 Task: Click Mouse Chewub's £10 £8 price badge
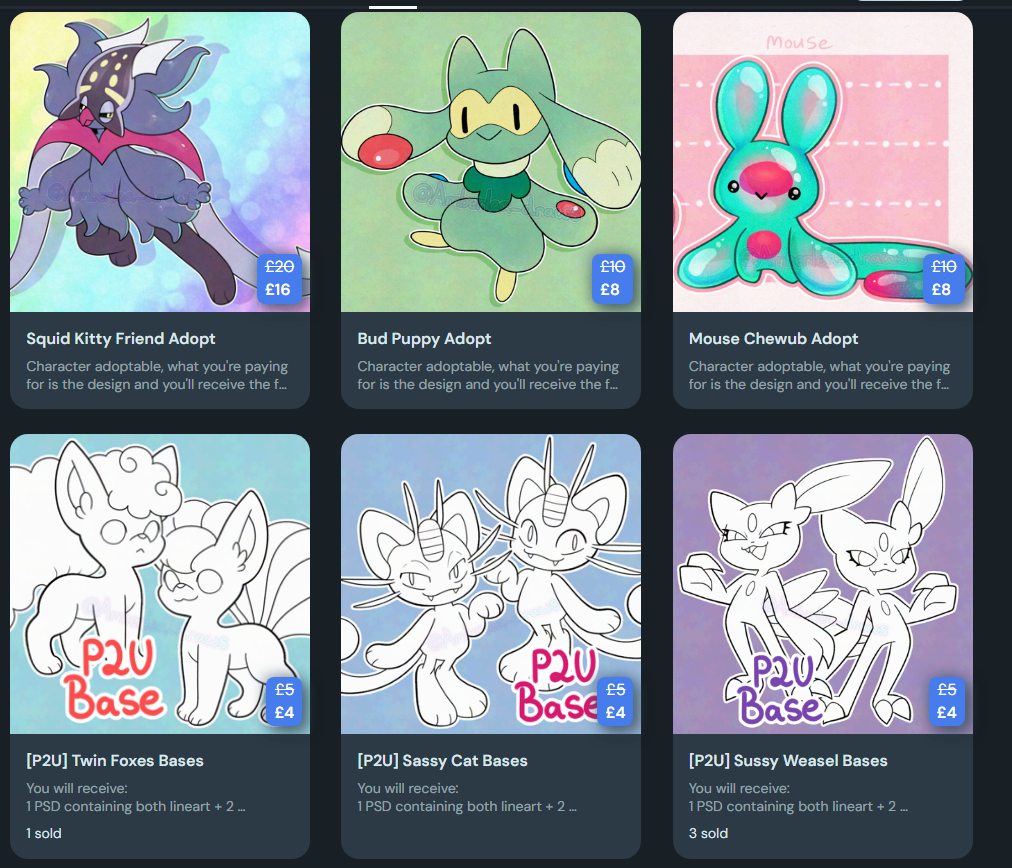click(x=944, y=278)
